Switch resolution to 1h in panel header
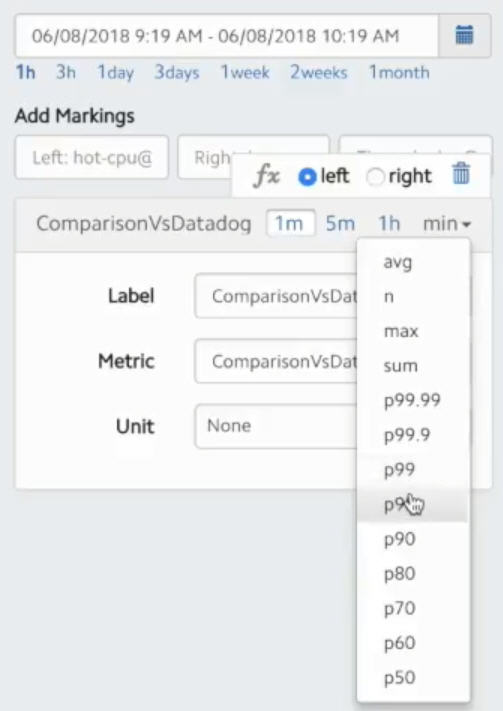 point(389,224)
